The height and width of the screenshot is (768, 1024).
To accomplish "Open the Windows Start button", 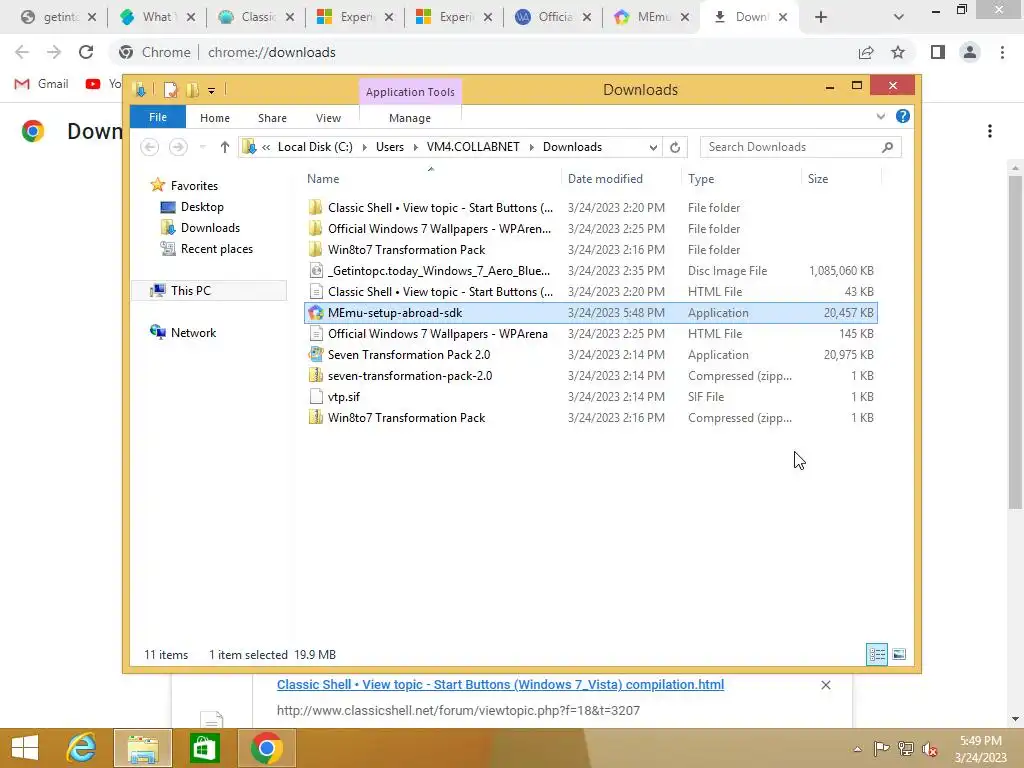I will pyautogui.click(x=25, y=748).
